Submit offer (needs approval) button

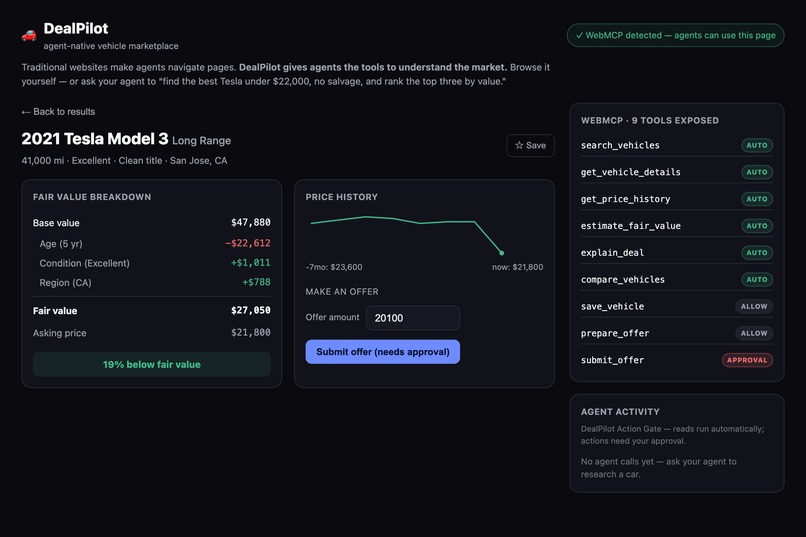(382, 351)
